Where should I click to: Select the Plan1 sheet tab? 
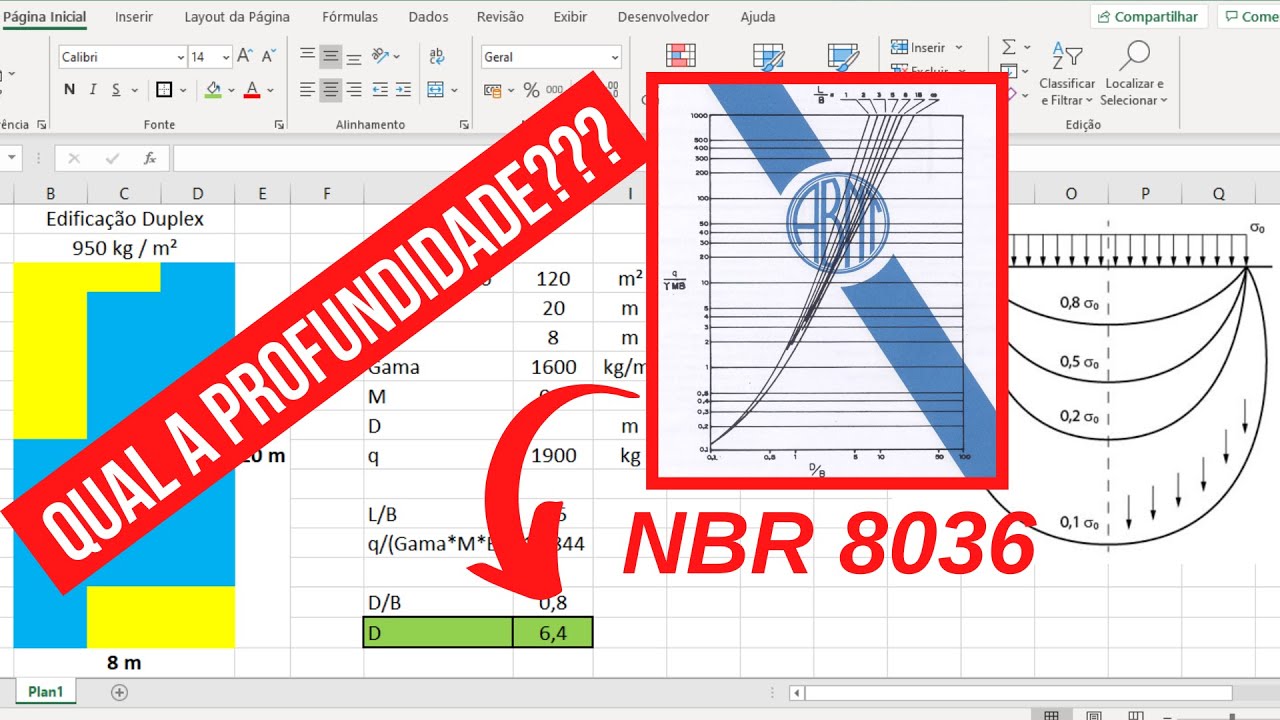pos(45,691)
